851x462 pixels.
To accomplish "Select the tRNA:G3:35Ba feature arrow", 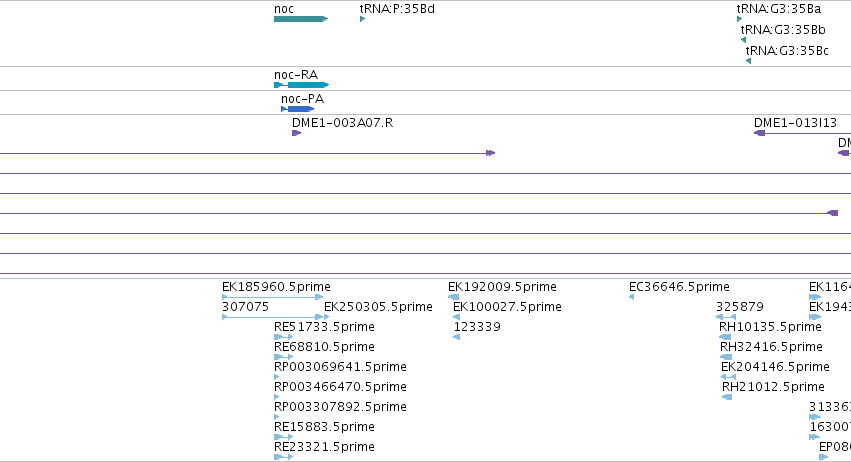I will [739, 19].
